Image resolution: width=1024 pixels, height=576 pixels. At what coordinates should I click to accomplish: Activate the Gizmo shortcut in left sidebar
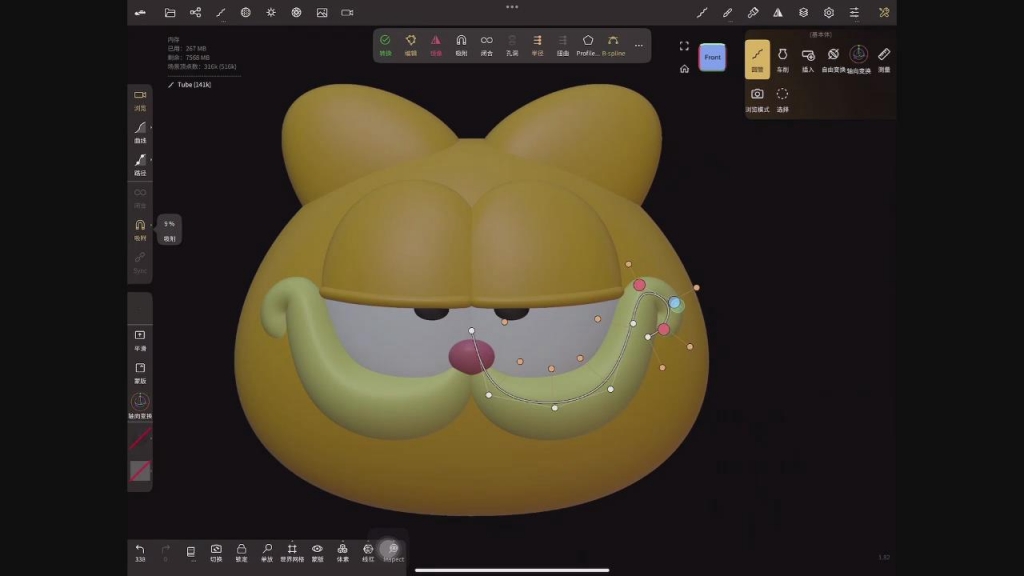coord(140,406)
